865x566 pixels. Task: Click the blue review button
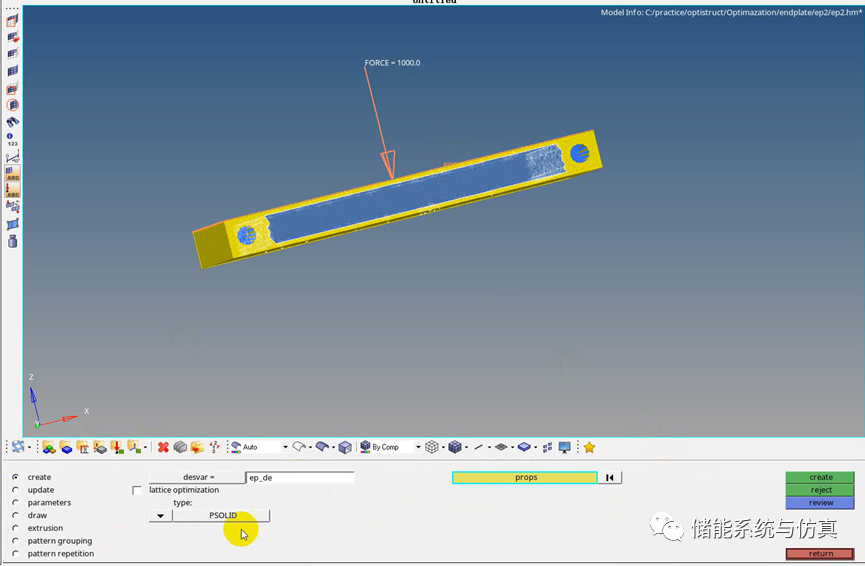(820, 503)
